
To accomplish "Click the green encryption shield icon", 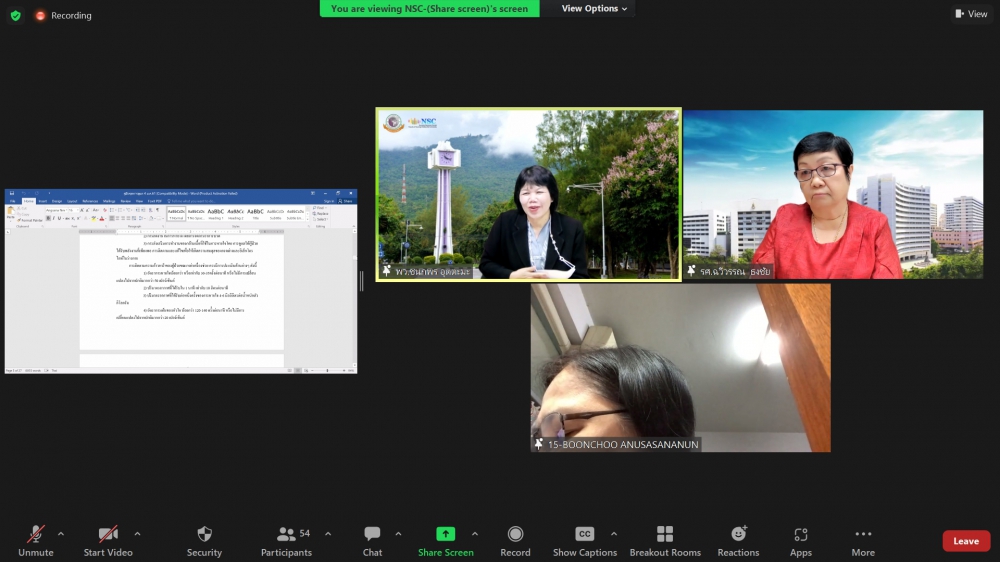I will [15, 15].
